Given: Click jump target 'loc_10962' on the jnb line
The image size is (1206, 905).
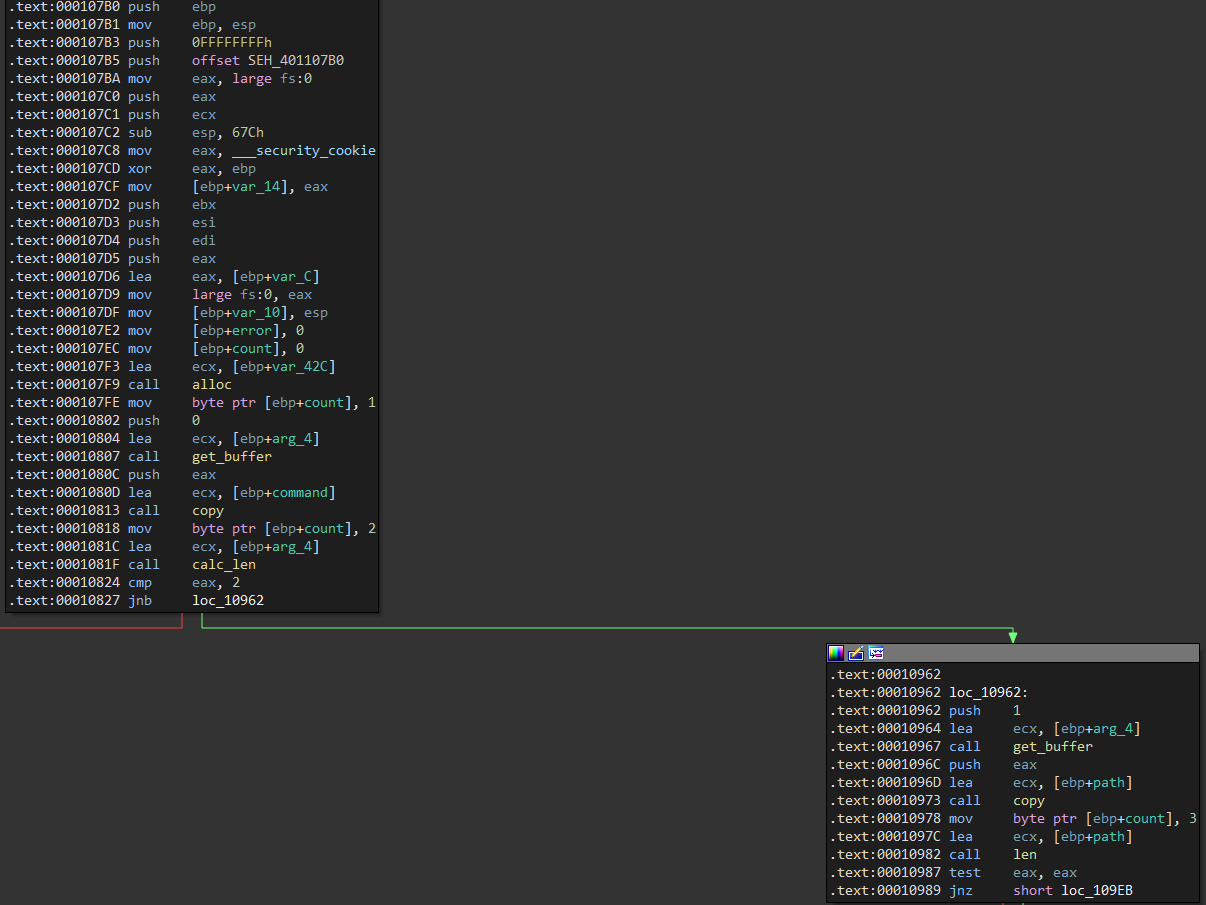Looking at the screenshot, I should point(228,601).
